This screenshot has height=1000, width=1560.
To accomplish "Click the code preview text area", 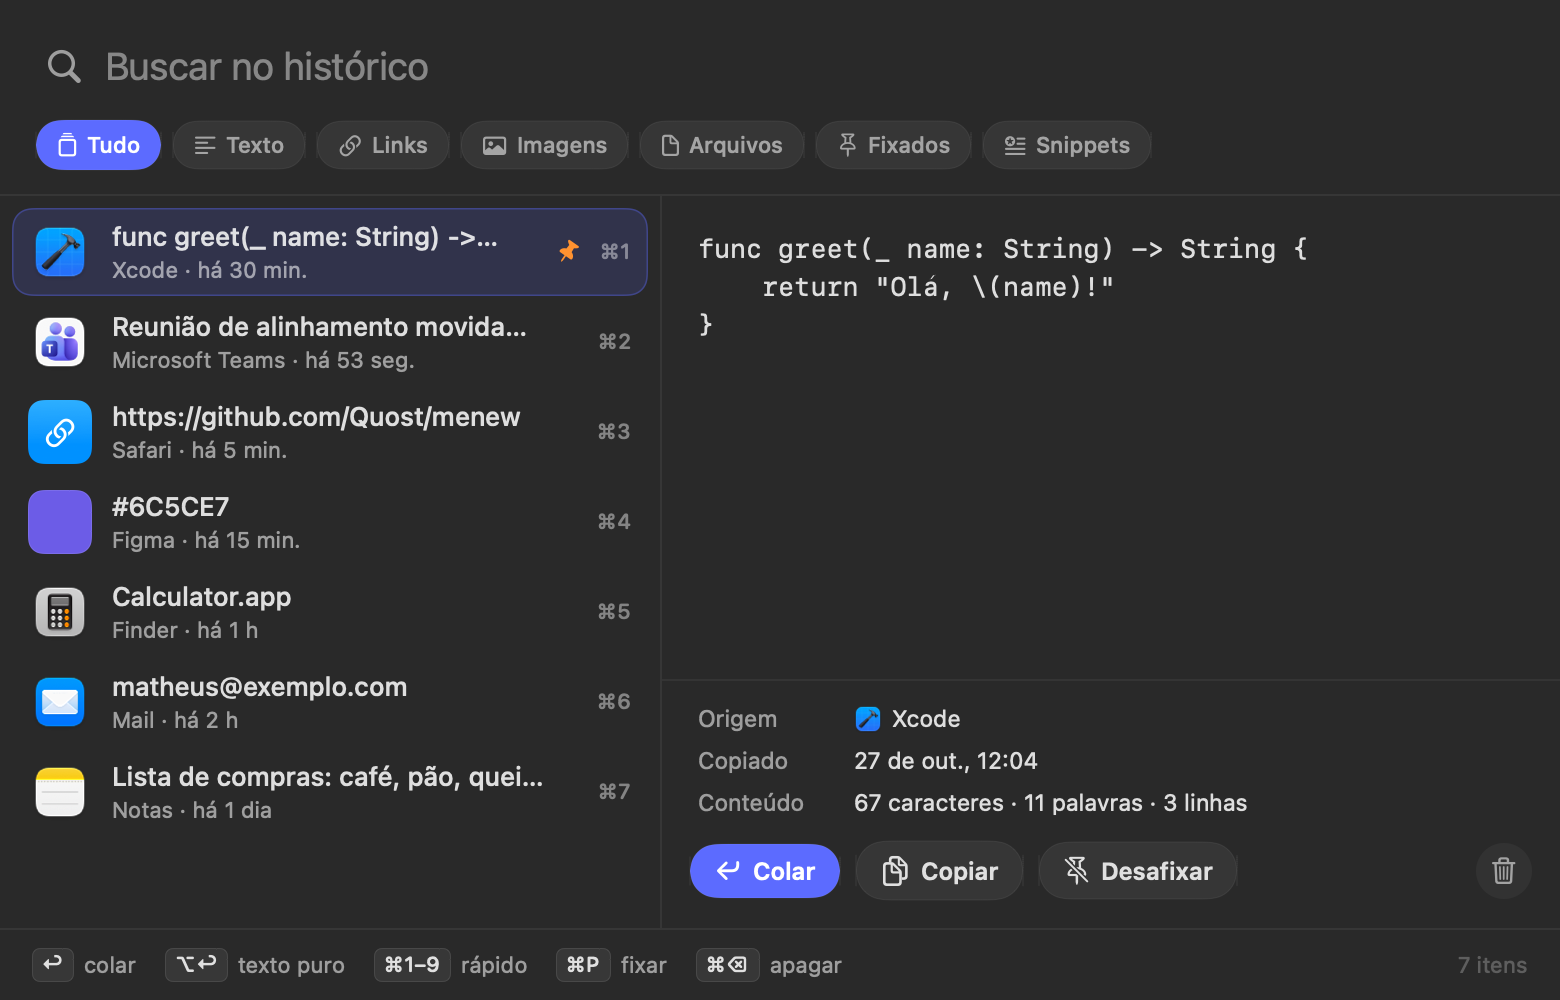I will pos(1110,440).
